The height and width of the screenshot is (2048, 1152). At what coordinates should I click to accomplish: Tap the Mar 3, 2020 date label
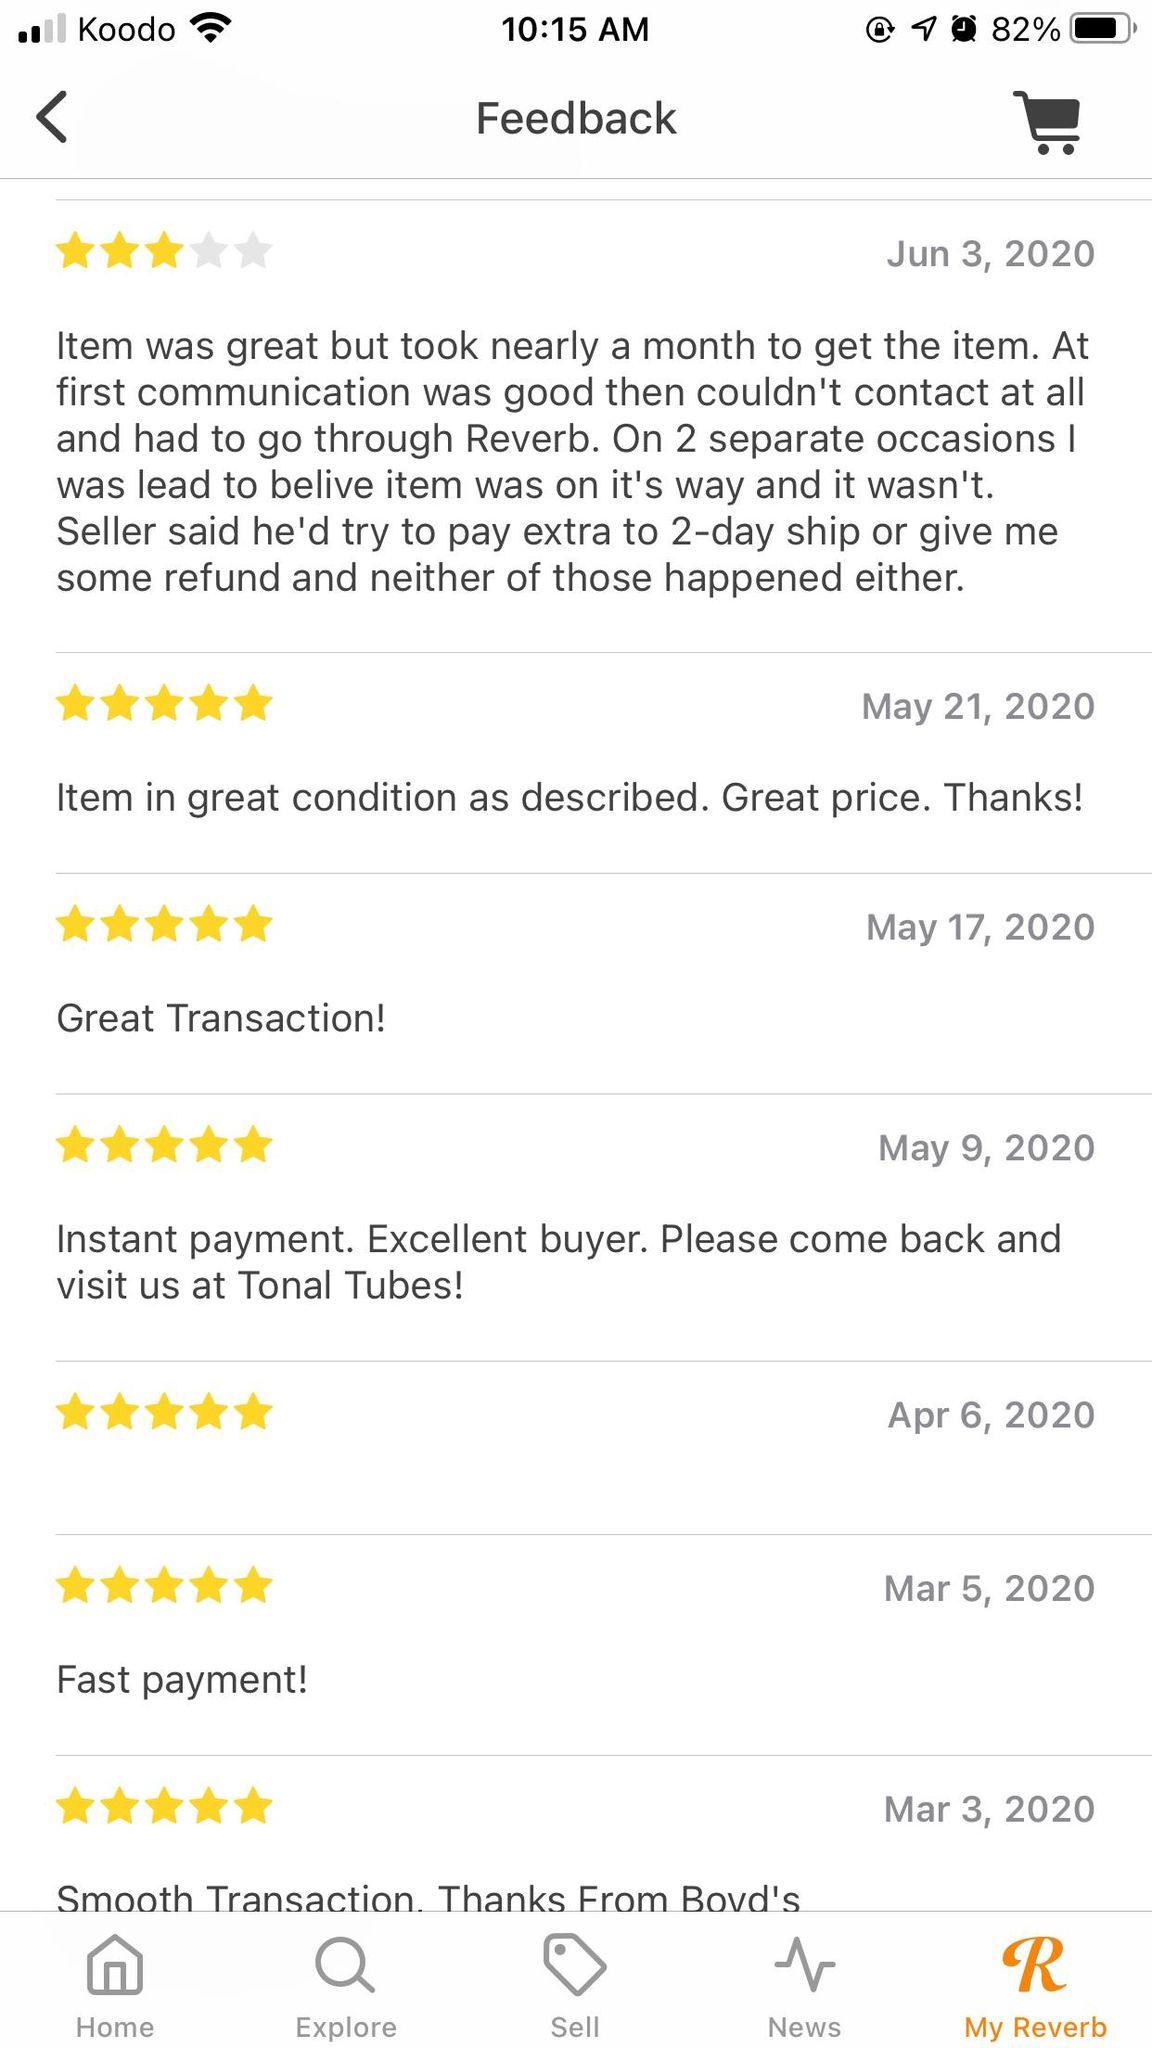pyautogui.click(x=989, y=1809)
